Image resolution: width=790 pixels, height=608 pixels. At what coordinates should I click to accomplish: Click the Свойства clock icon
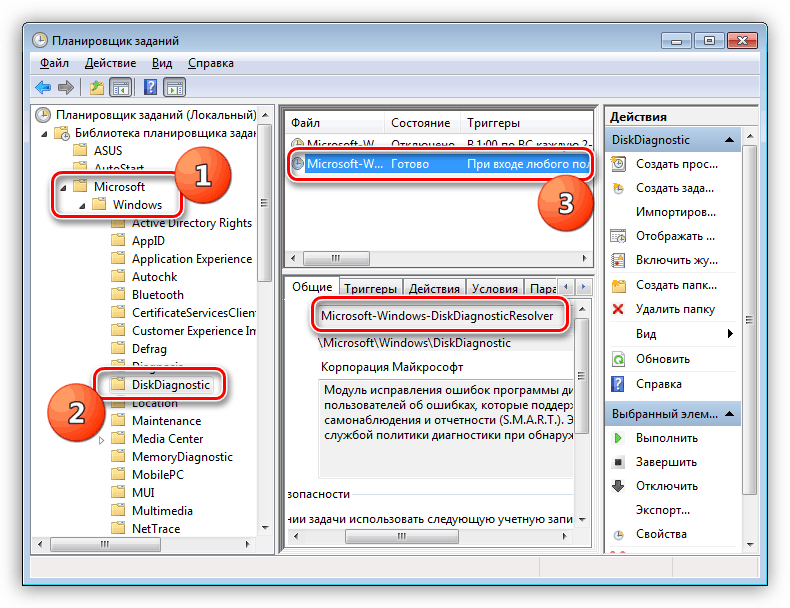tap(619, 534)
